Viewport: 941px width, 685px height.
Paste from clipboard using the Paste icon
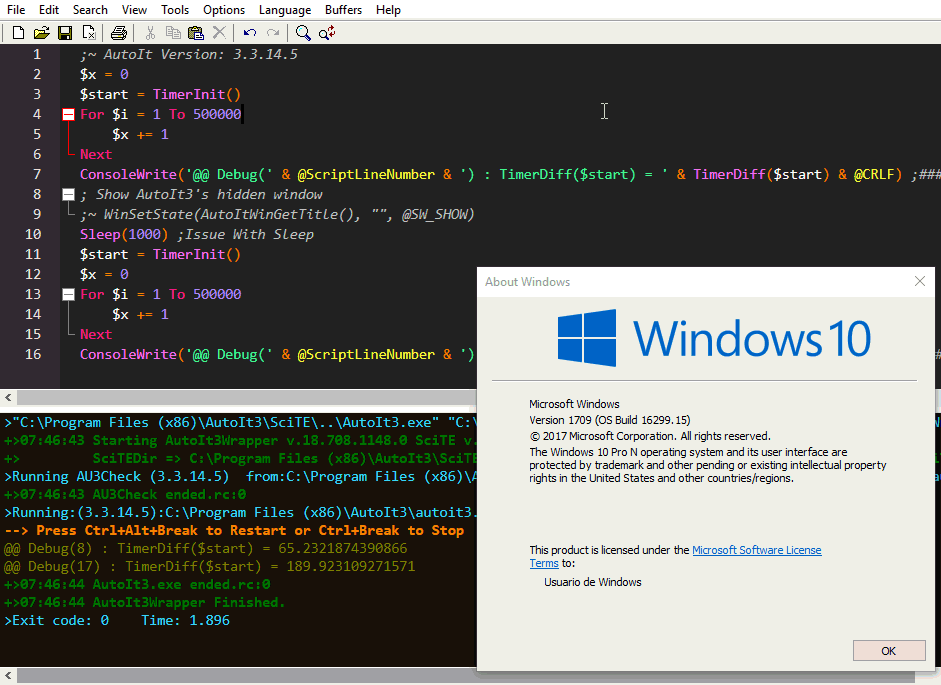click(196, 32)
